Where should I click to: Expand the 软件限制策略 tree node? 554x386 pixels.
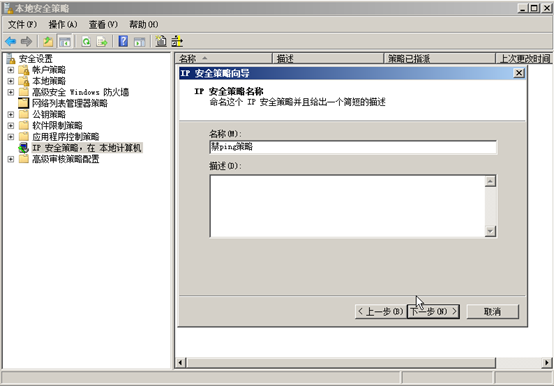coord(11,125)
